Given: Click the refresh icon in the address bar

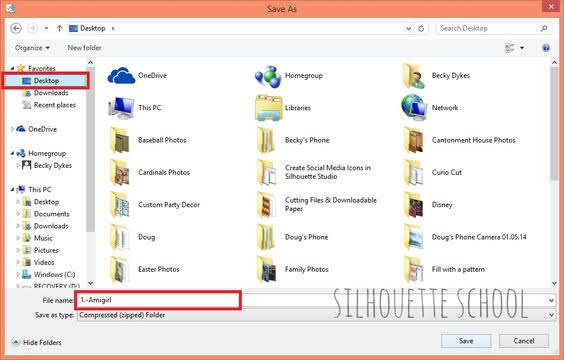Looking at the screenshot, I should 421,28.
